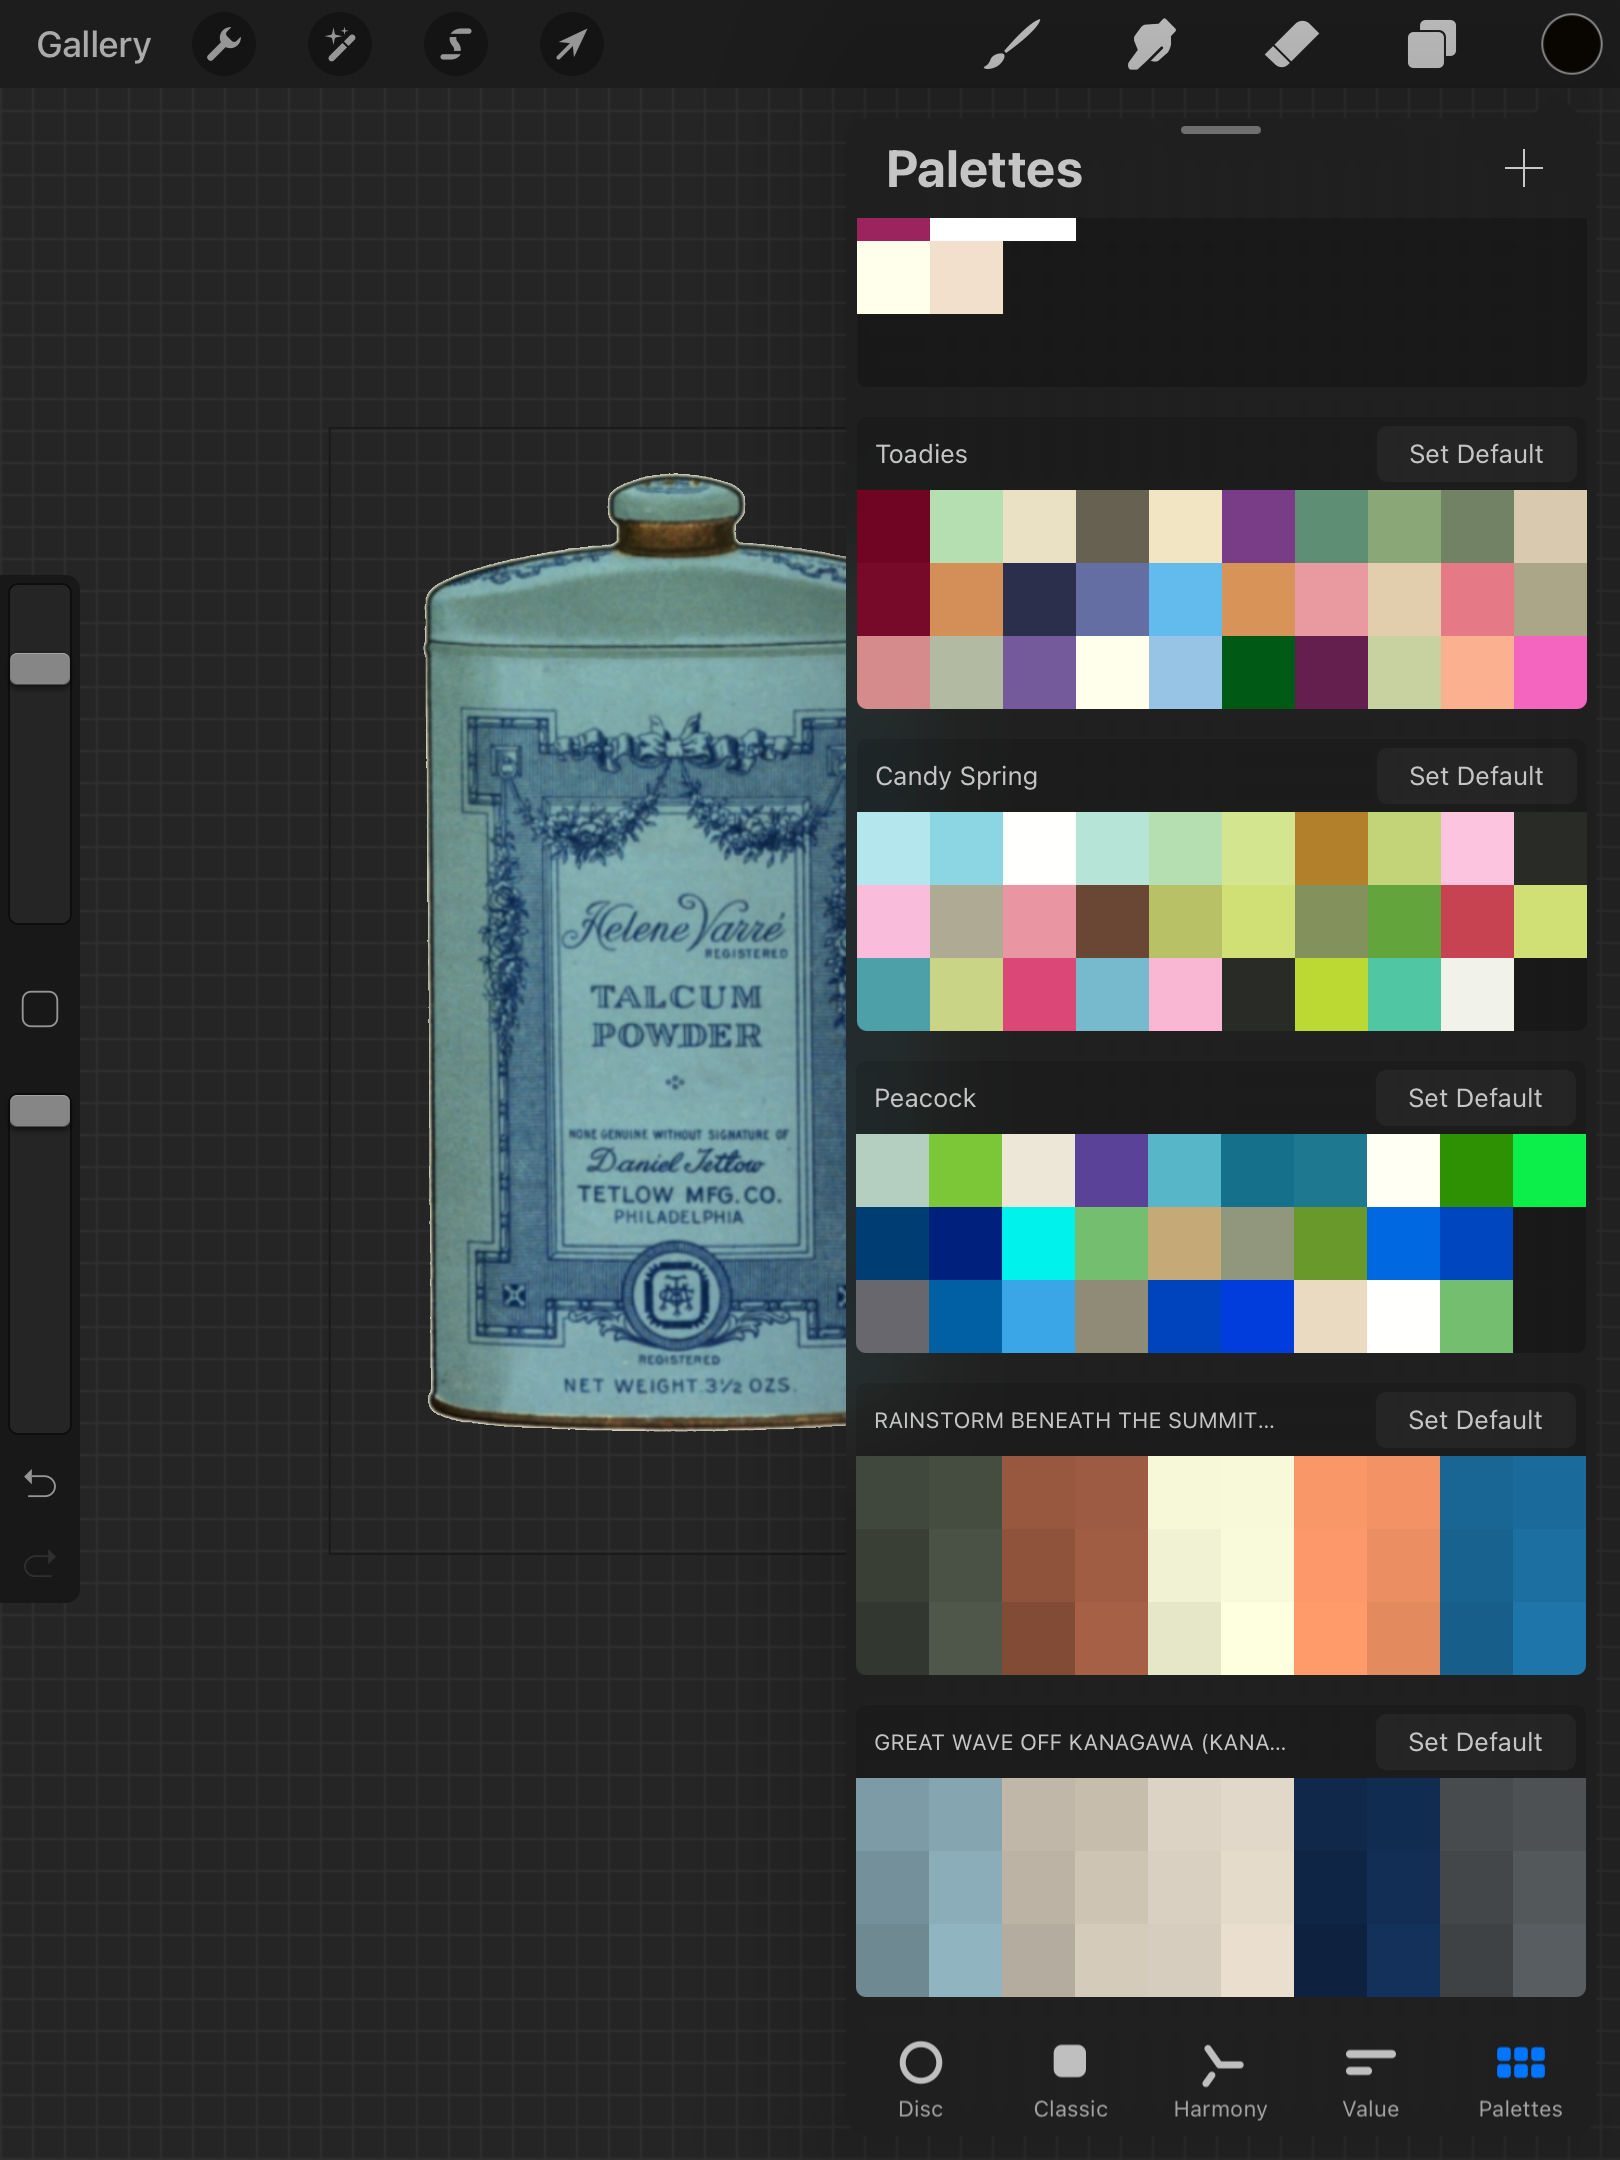Pick the white swatch in Candy Spring top row
This screenshot has height=2160, width=1620.
[x=1039, y=848]
